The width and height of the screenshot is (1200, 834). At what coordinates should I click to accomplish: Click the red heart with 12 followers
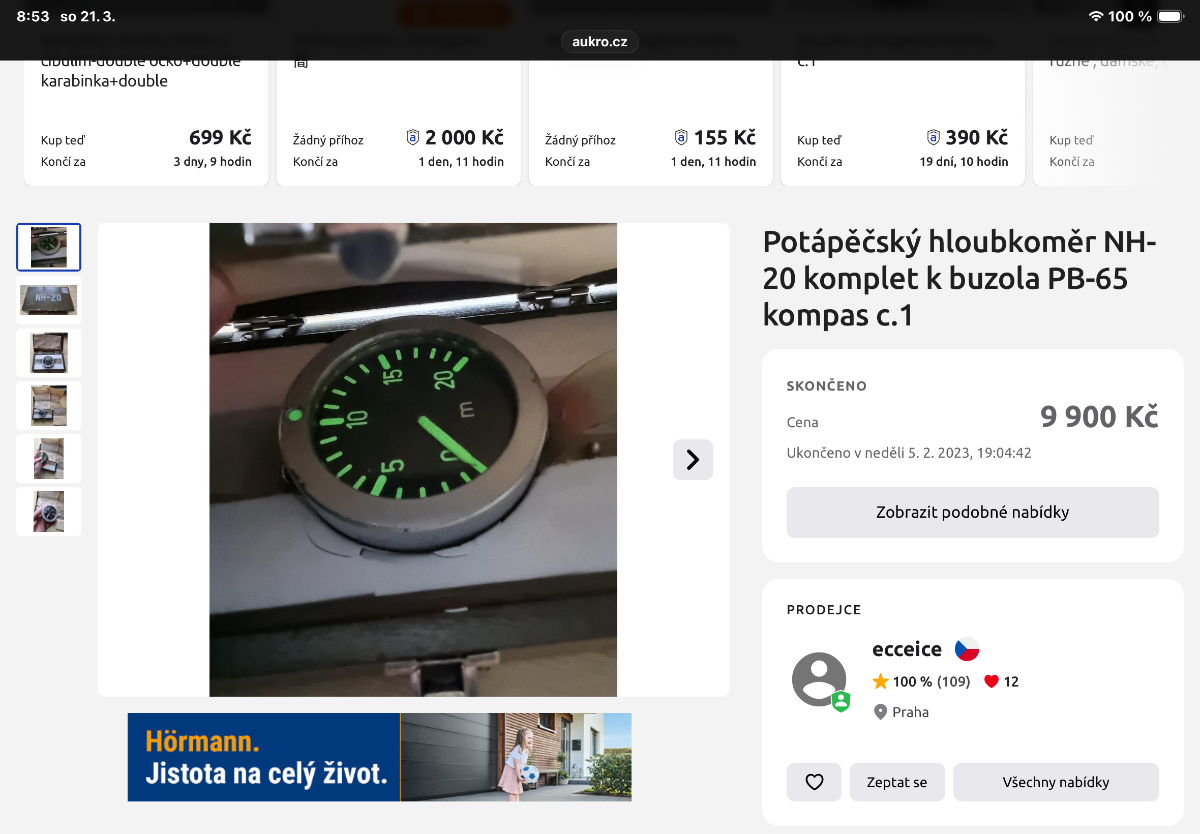(991, 682)
